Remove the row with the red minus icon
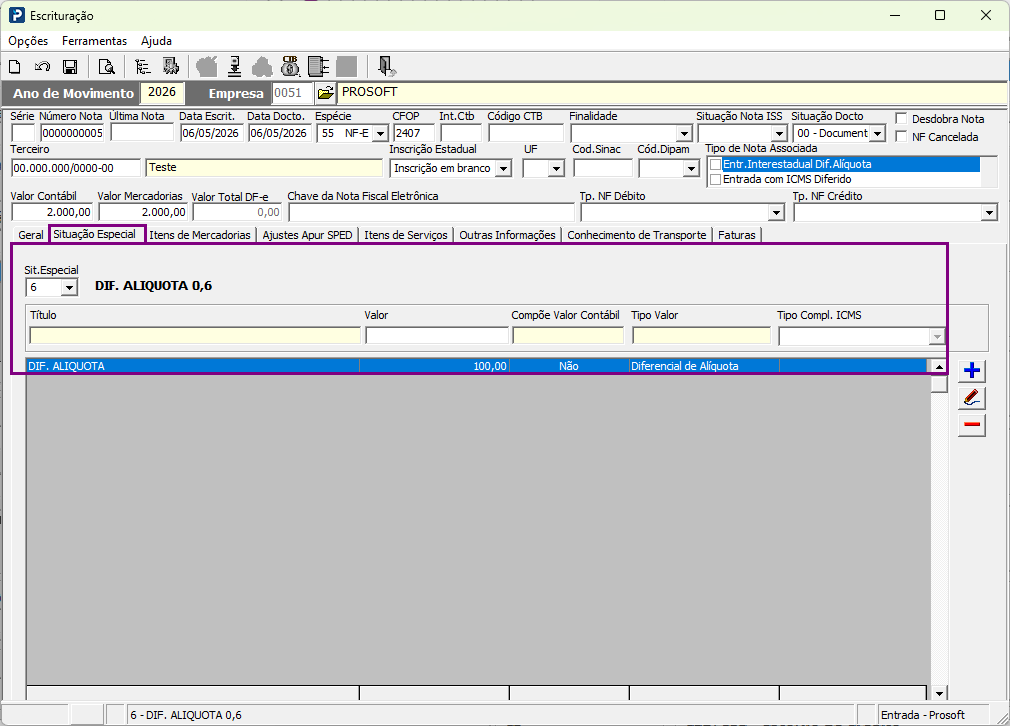Screen dimensions: 1010x726 tap(971, 425)
